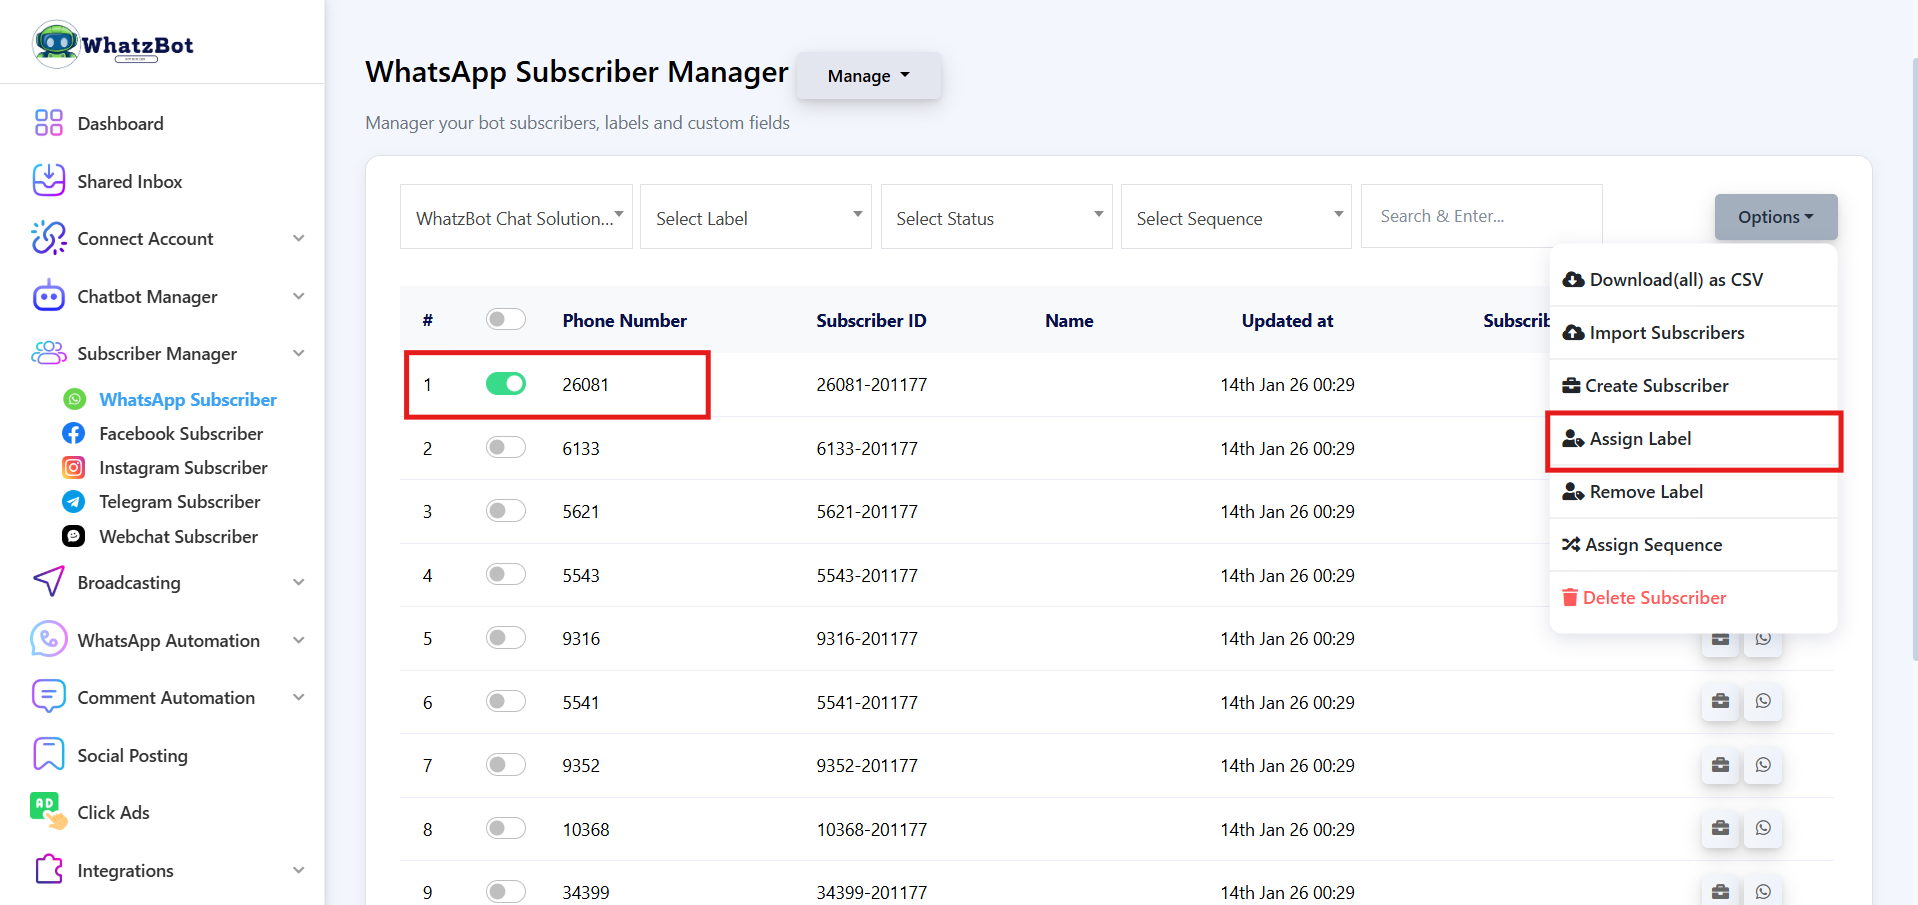Image resolution: width=1918 pixels, height=905 pixels.
Task: Open the Select Status dropdown
Action: pyautogui.click(x=996, y=217)
